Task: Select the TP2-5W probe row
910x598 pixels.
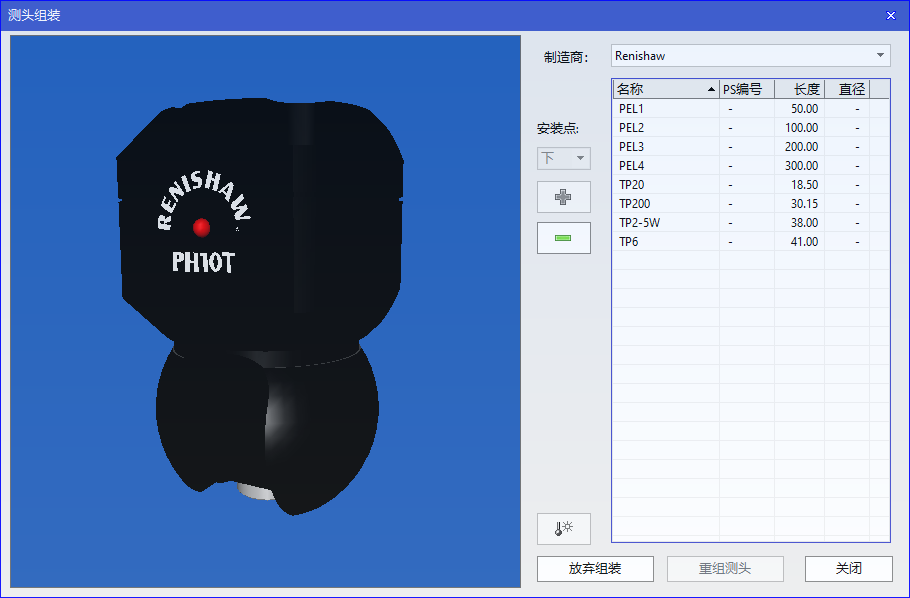Action: [751, 223]
